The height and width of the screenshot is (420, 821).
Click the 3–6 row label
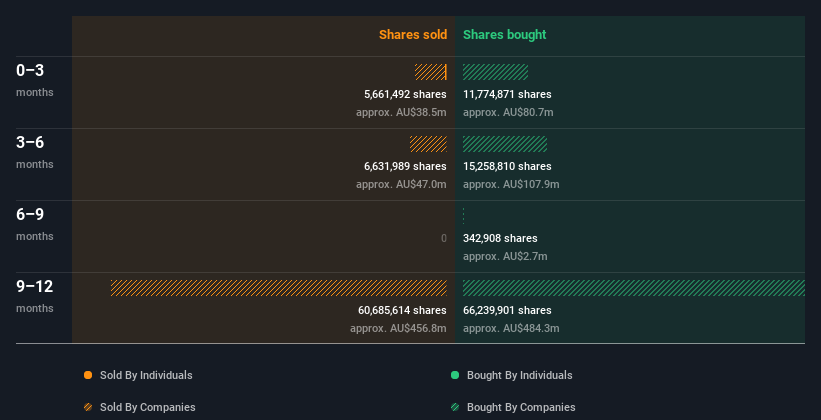tap(30, 142)
